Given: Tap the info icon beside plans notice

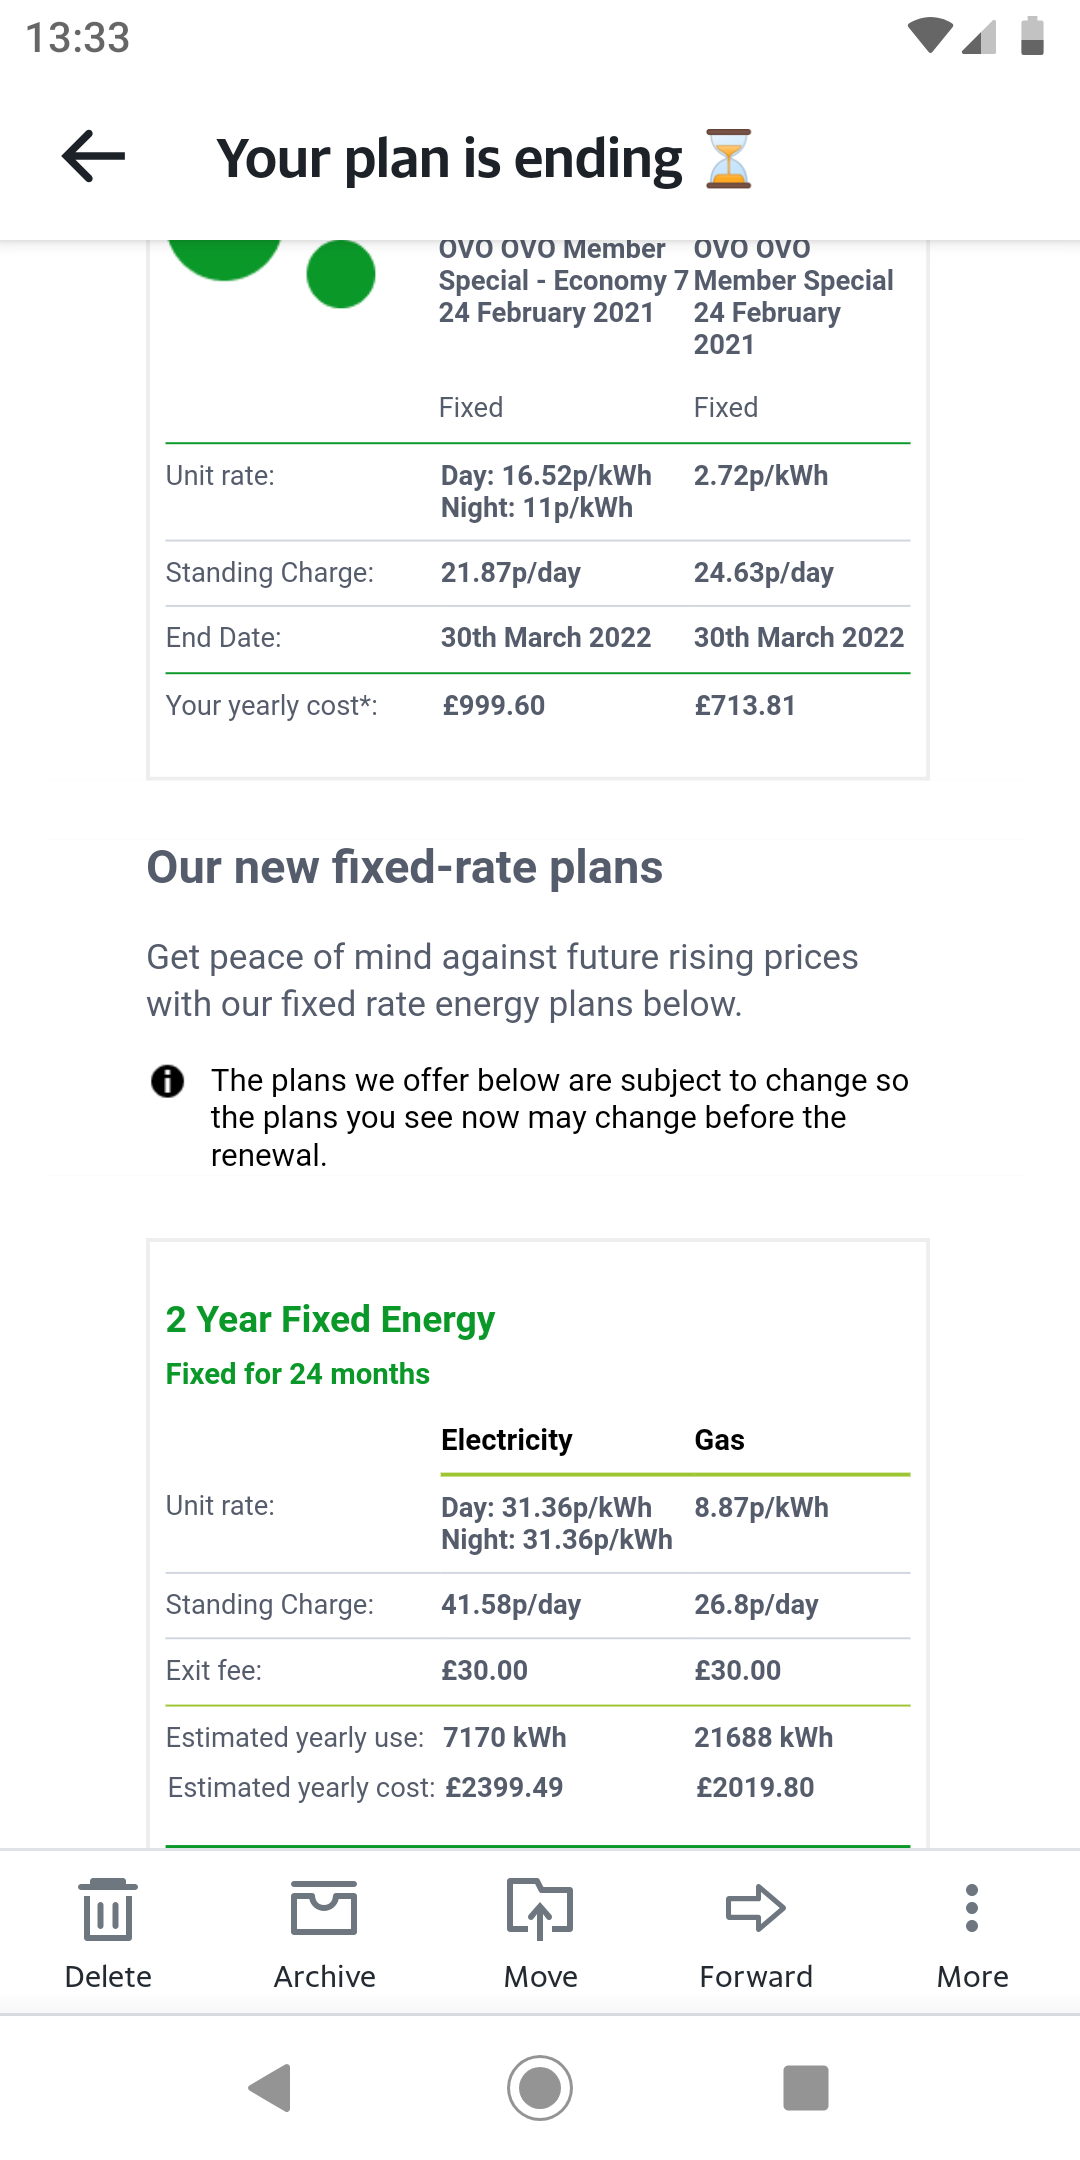Looking at the screenshot, I should (x=167, y=1081).
